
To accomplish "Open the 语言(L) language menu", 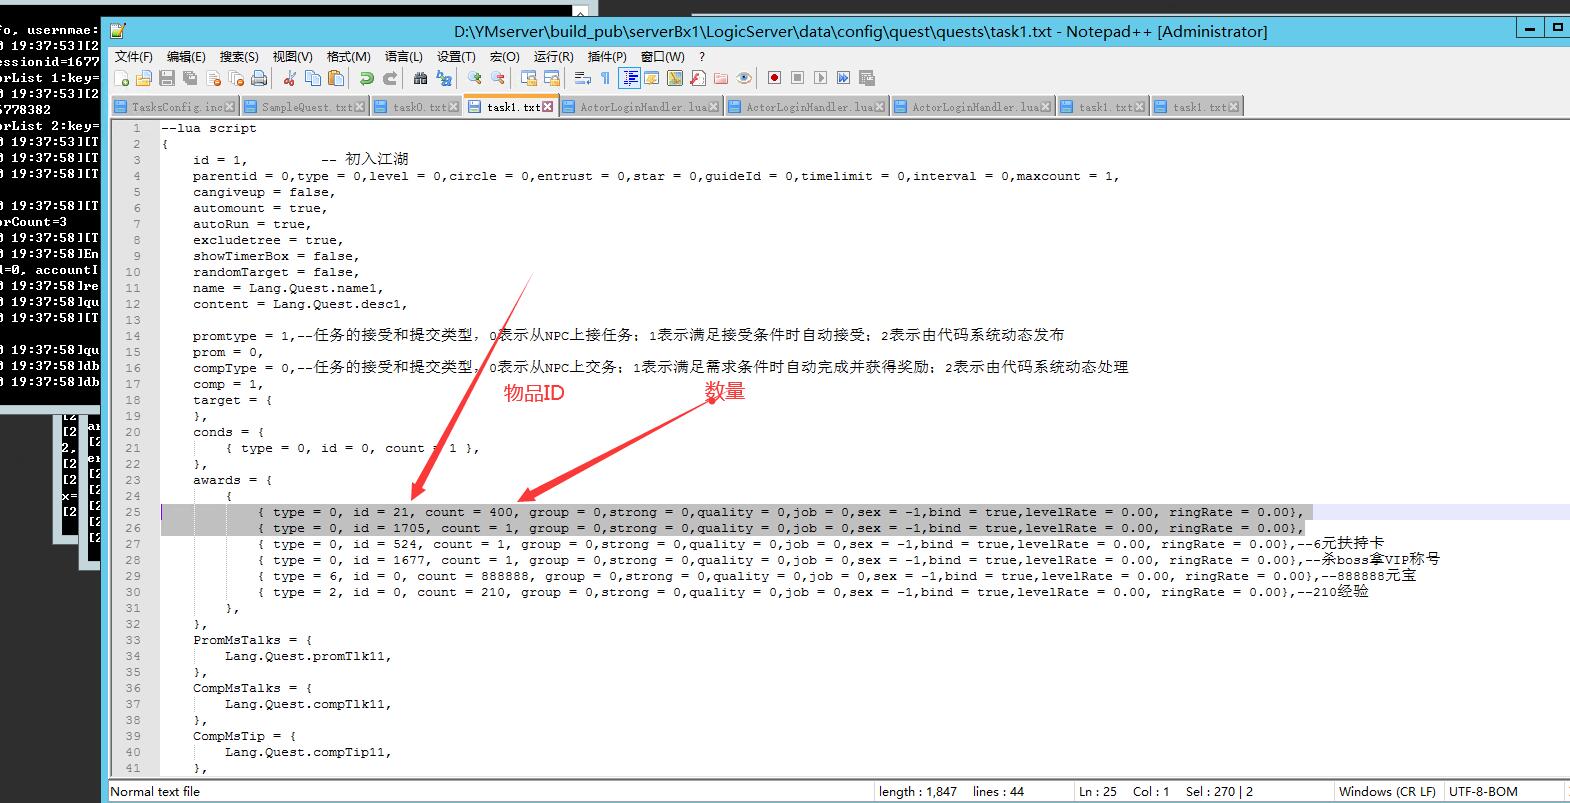I will 403,57.
